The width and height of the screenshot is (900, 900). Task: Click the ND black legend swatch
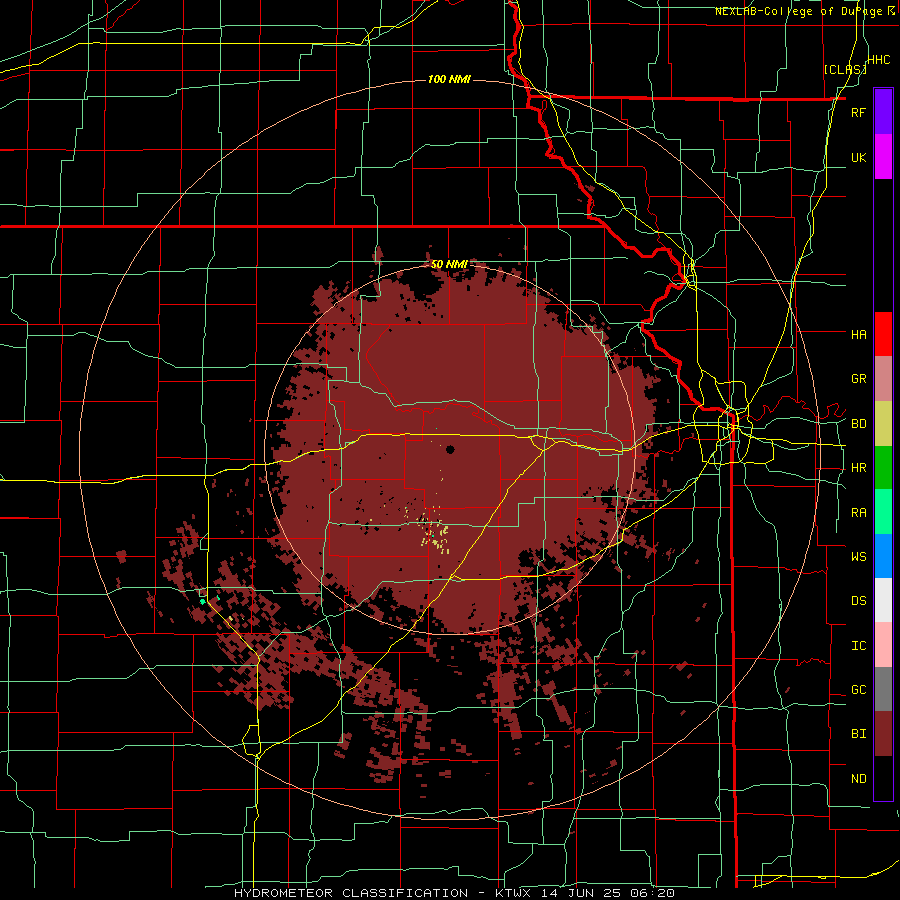tap(883, 778)
